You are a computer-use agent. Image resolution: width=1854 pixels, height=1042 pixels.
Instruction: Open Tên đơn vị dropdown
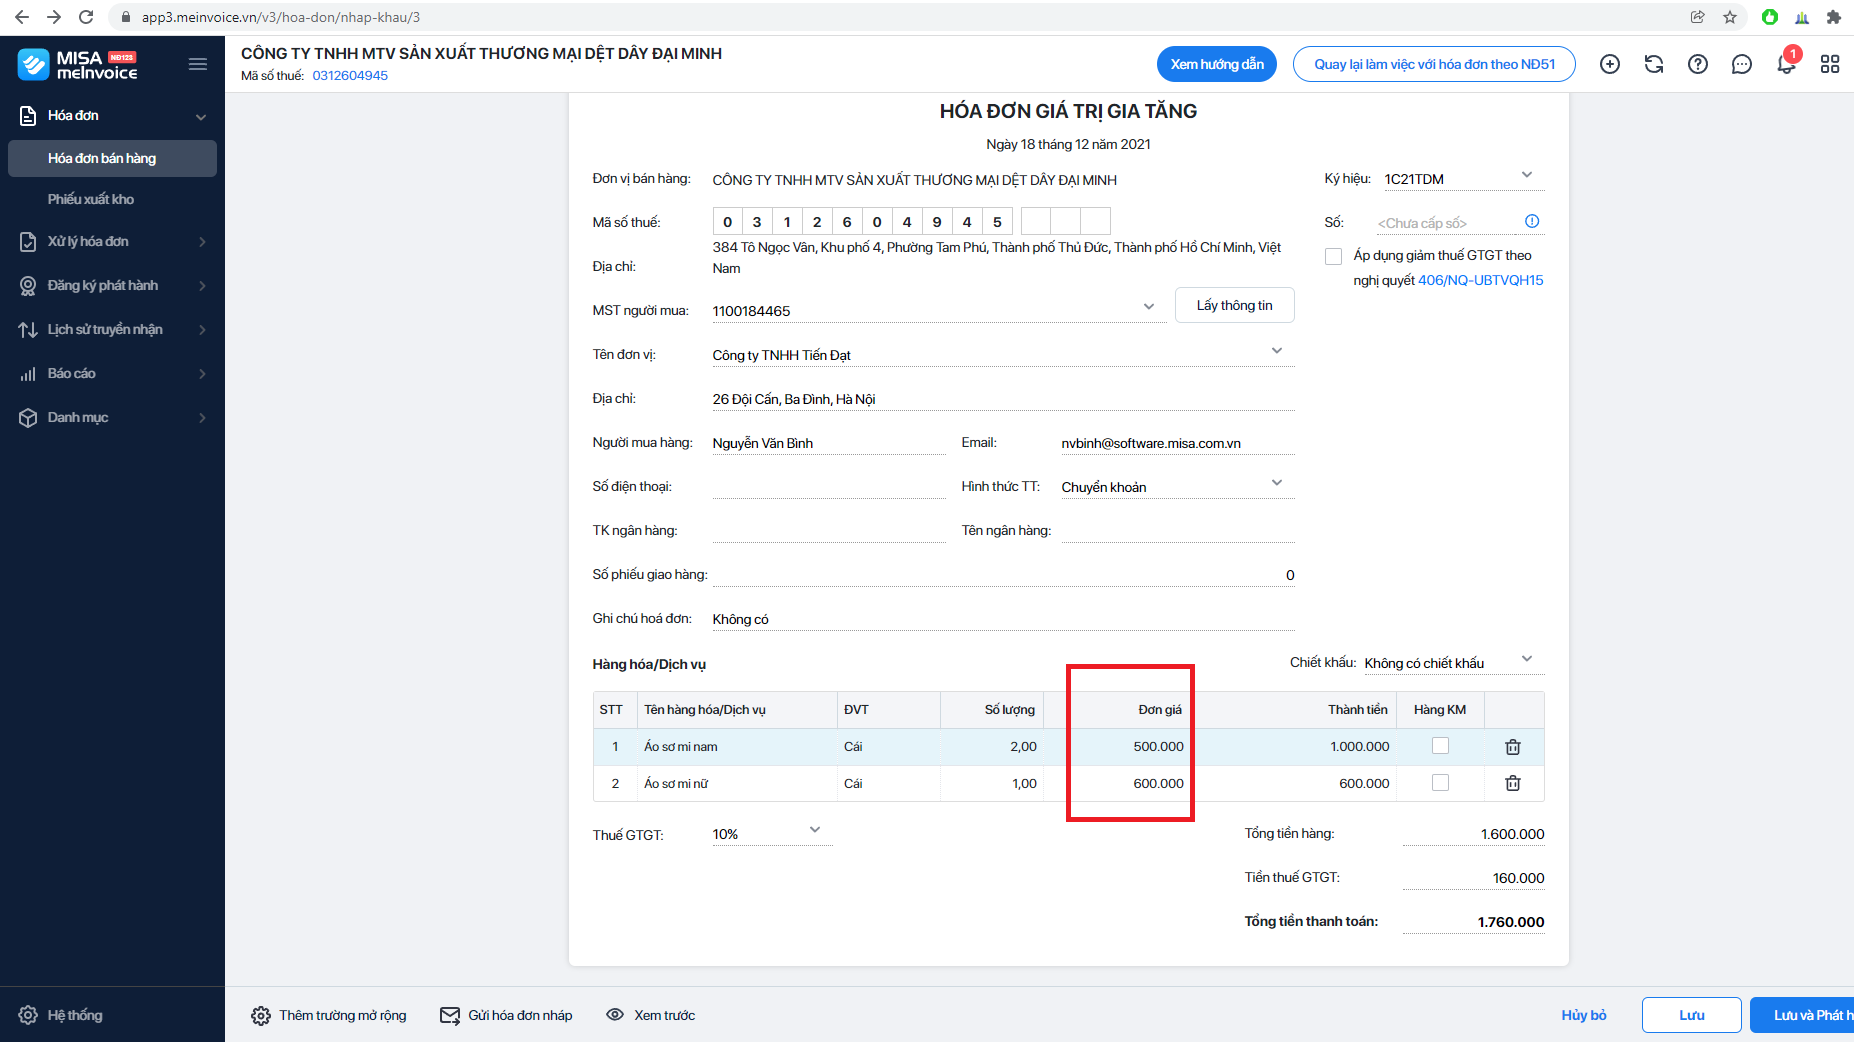(x=1277, y=351)
